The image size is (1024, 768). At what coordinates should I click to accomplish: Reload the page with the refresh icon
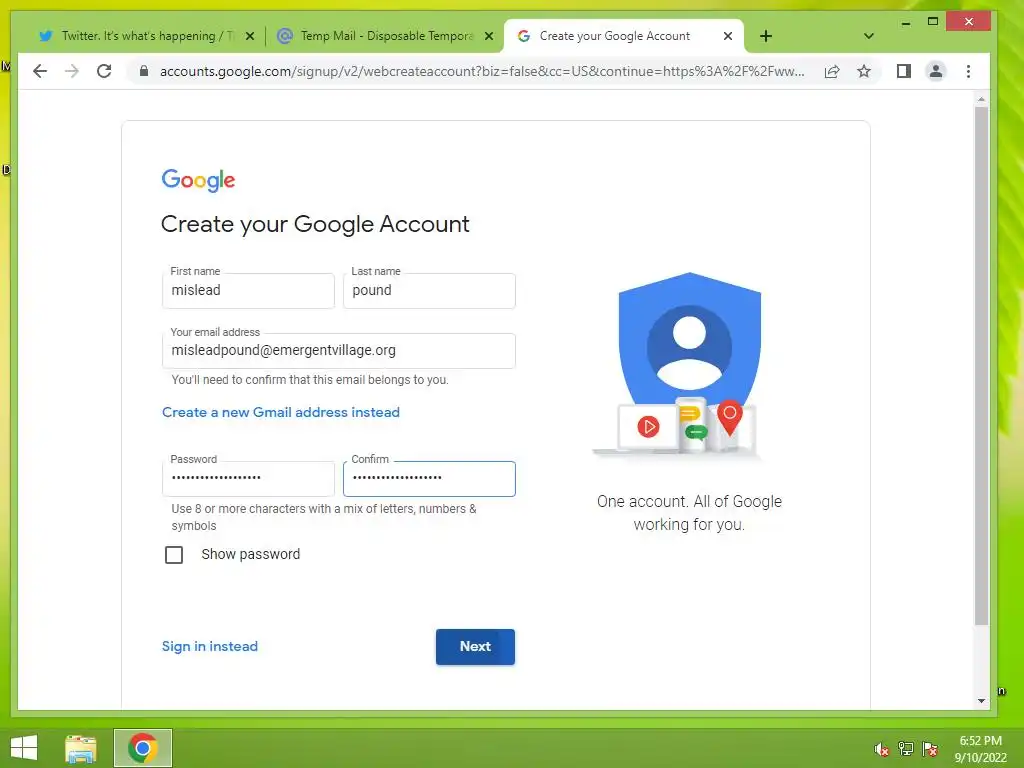104,71
